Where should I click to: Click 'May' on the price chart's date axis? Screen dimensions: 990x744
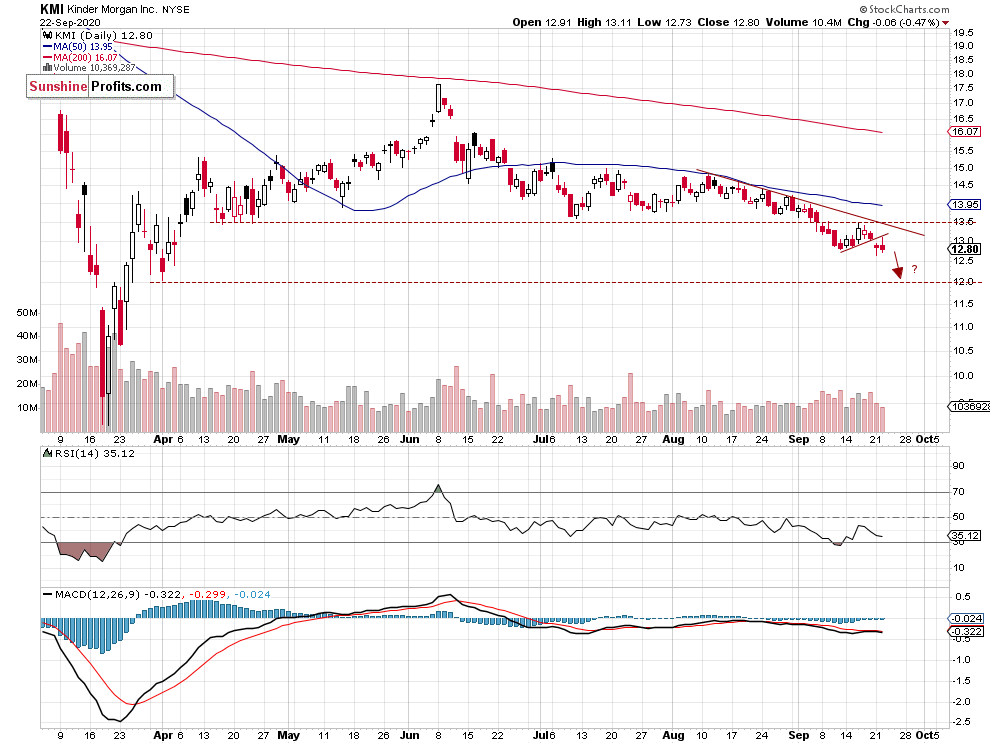tap(289, 439)
